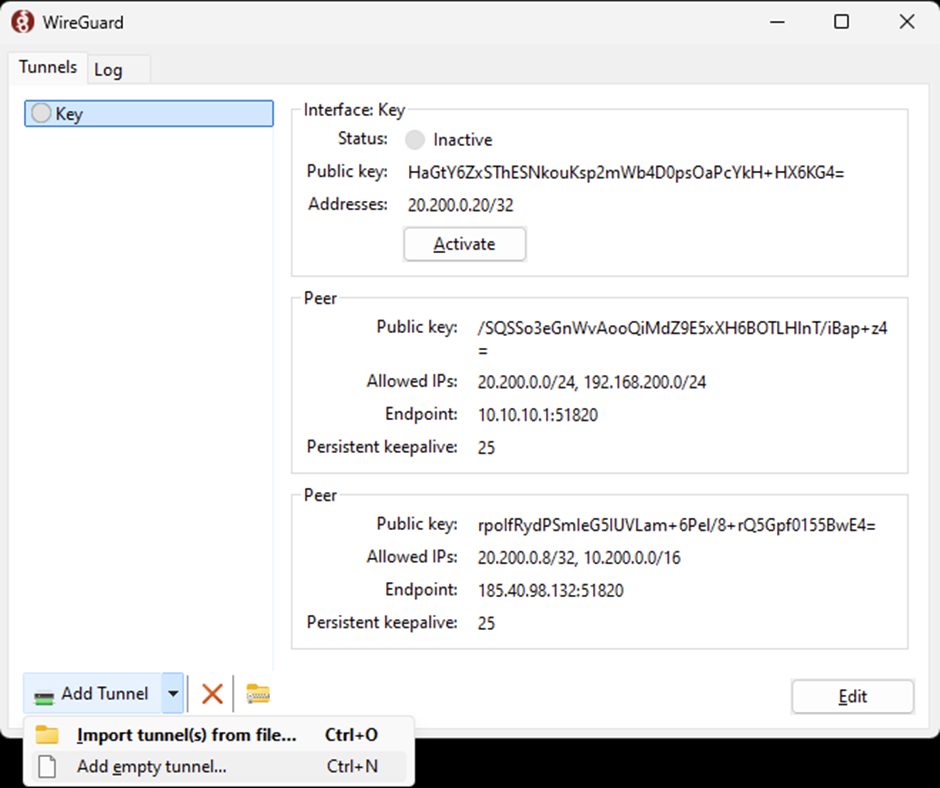Click the folder icon in import menu entry
Screen dimensions: 940x788
(x=47, y=735)
